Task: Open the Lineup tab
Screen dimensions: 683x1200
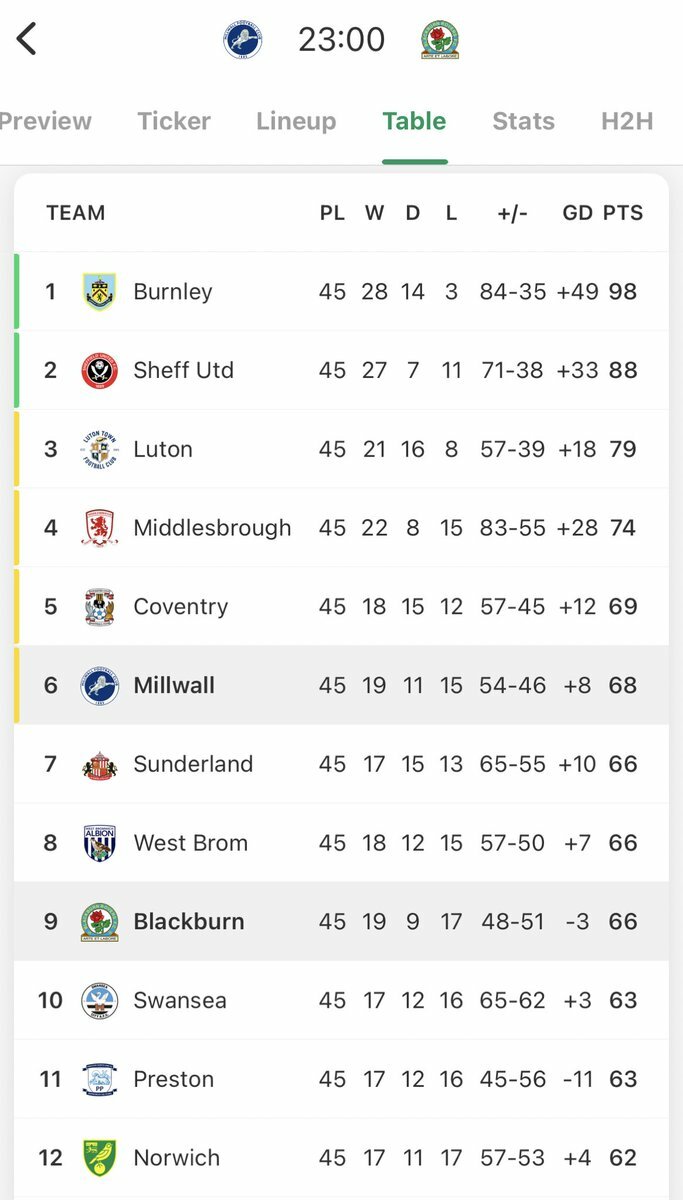Action: pos(296,121)
